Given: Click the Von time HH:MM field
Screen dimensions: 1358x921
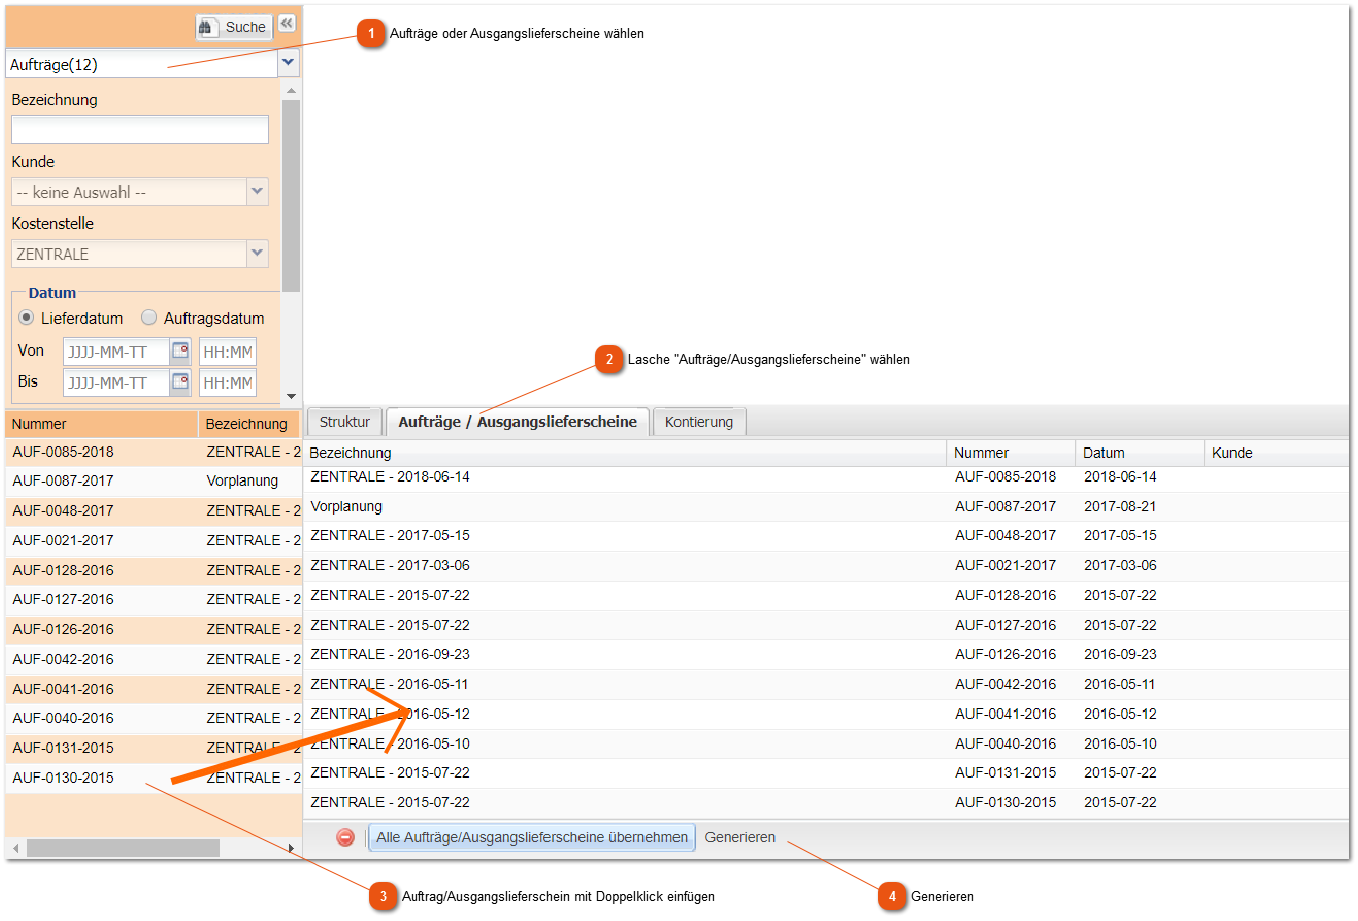Looking at the screenshot, I should [228, 352].
